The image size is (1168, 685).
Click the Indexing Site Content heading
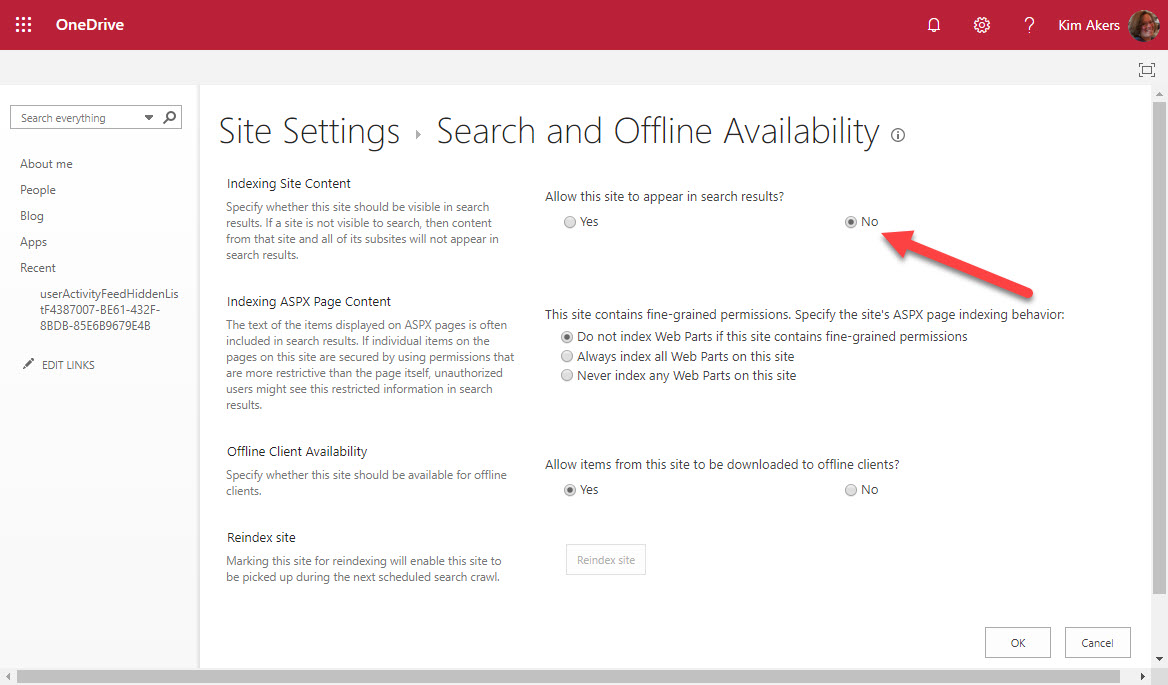(288, 183)
